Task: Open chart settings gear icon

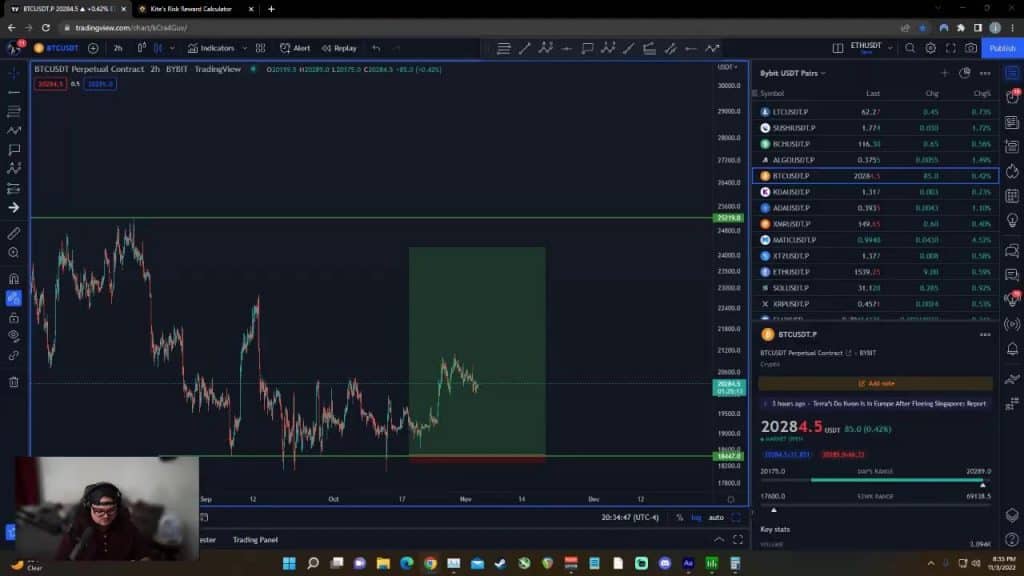Action: click(930, 48)
